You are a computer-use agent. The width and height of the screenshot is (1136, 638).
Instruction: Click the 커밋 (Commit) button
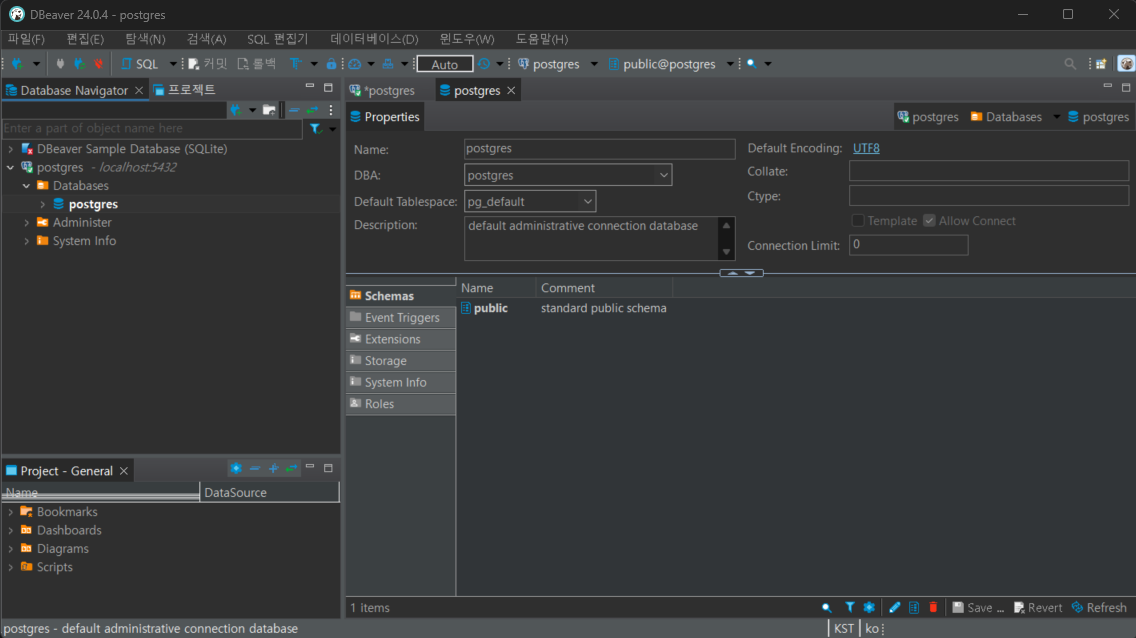point(208,64)
